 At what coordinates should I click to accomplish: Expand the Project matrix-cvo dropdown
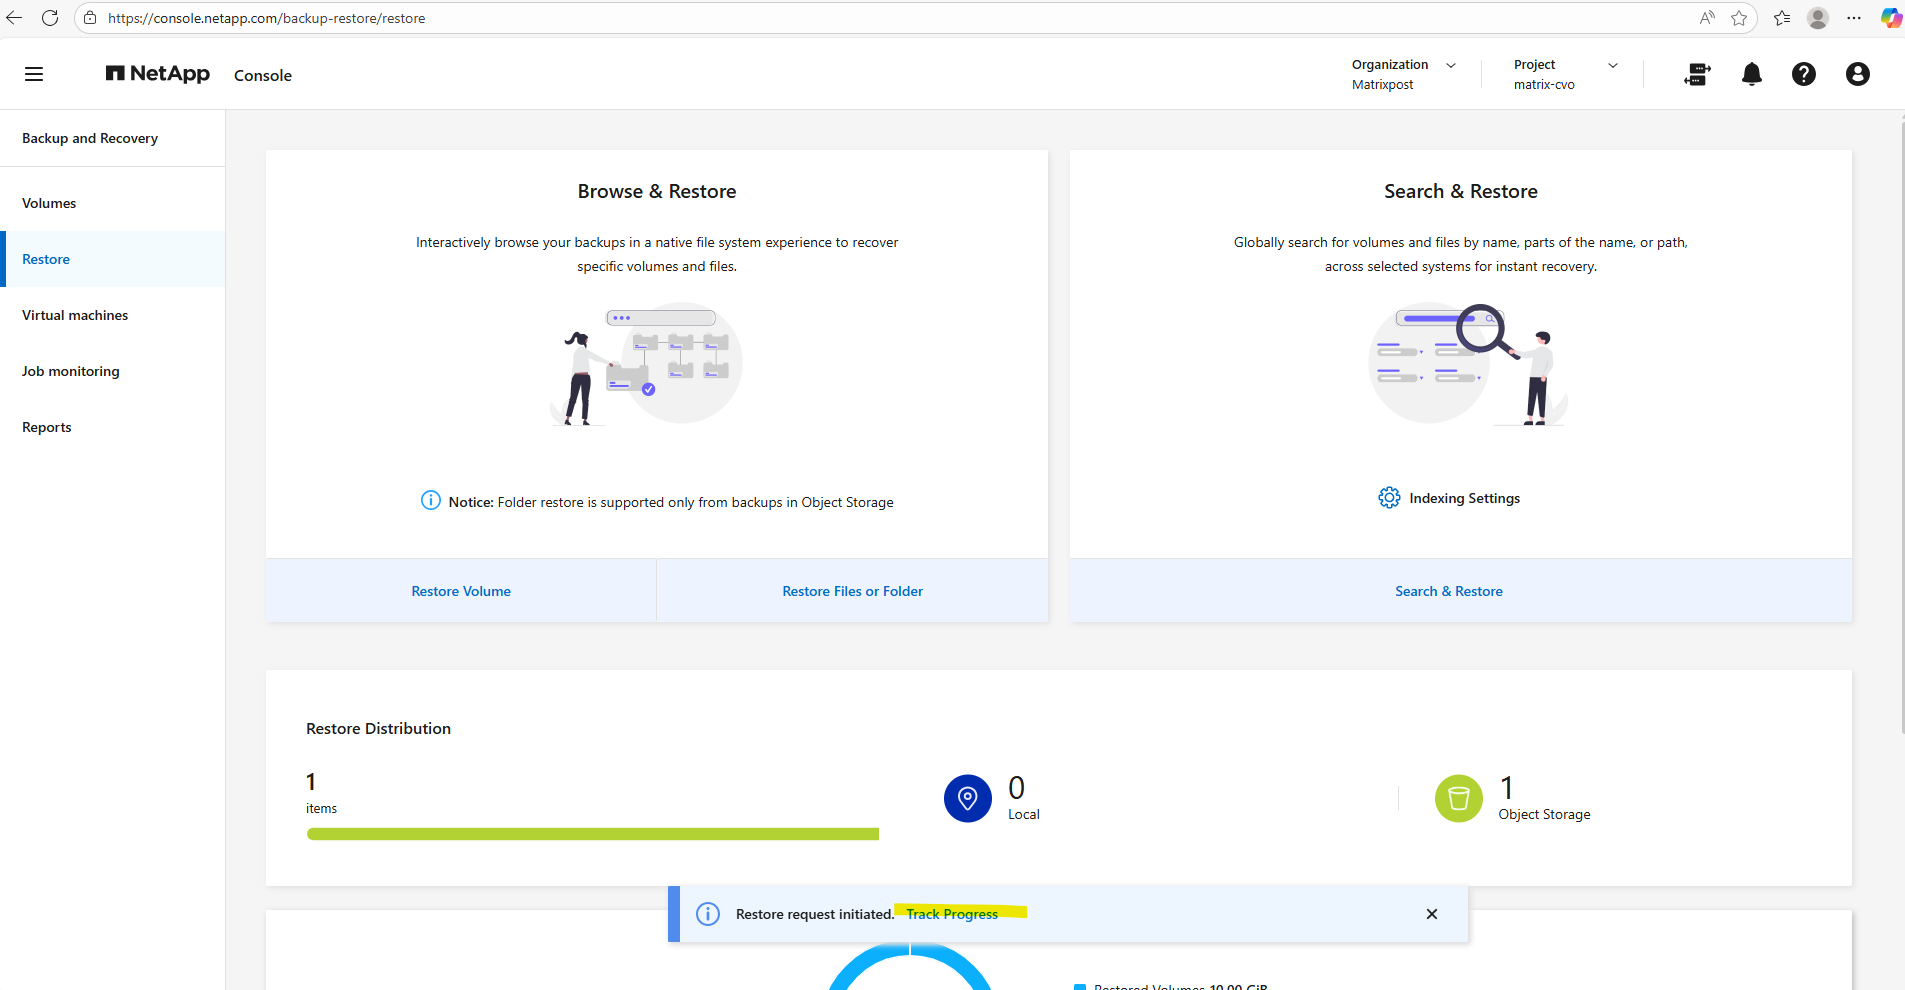[1612, 65]
